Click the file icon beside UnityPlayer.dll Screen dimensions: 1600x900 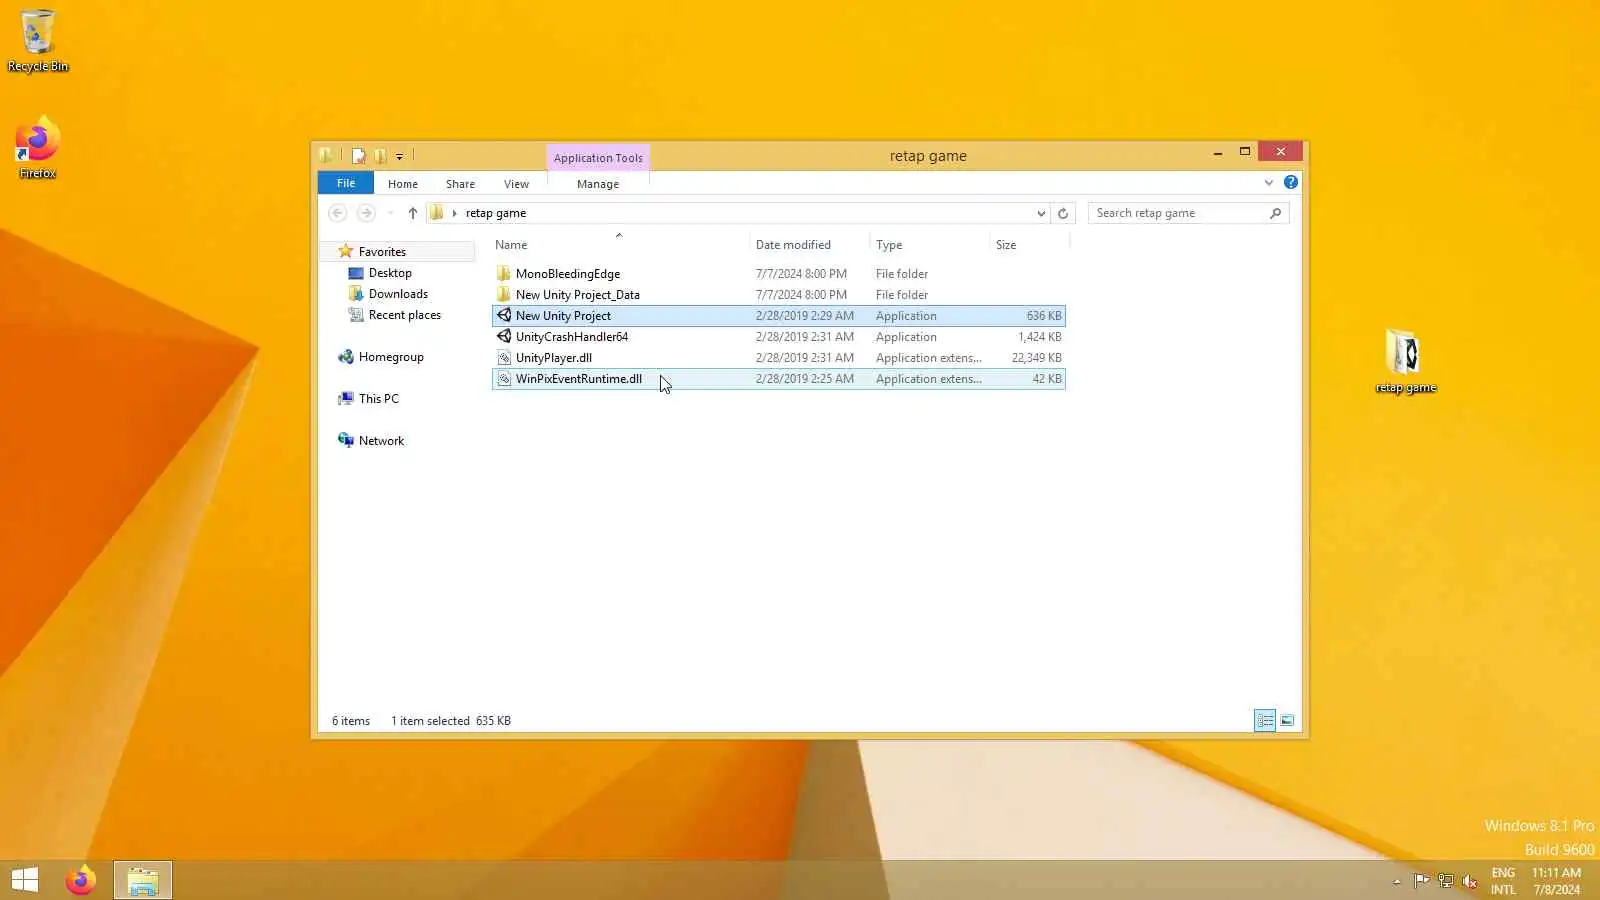pyautogui.click(x=504, y=357)
